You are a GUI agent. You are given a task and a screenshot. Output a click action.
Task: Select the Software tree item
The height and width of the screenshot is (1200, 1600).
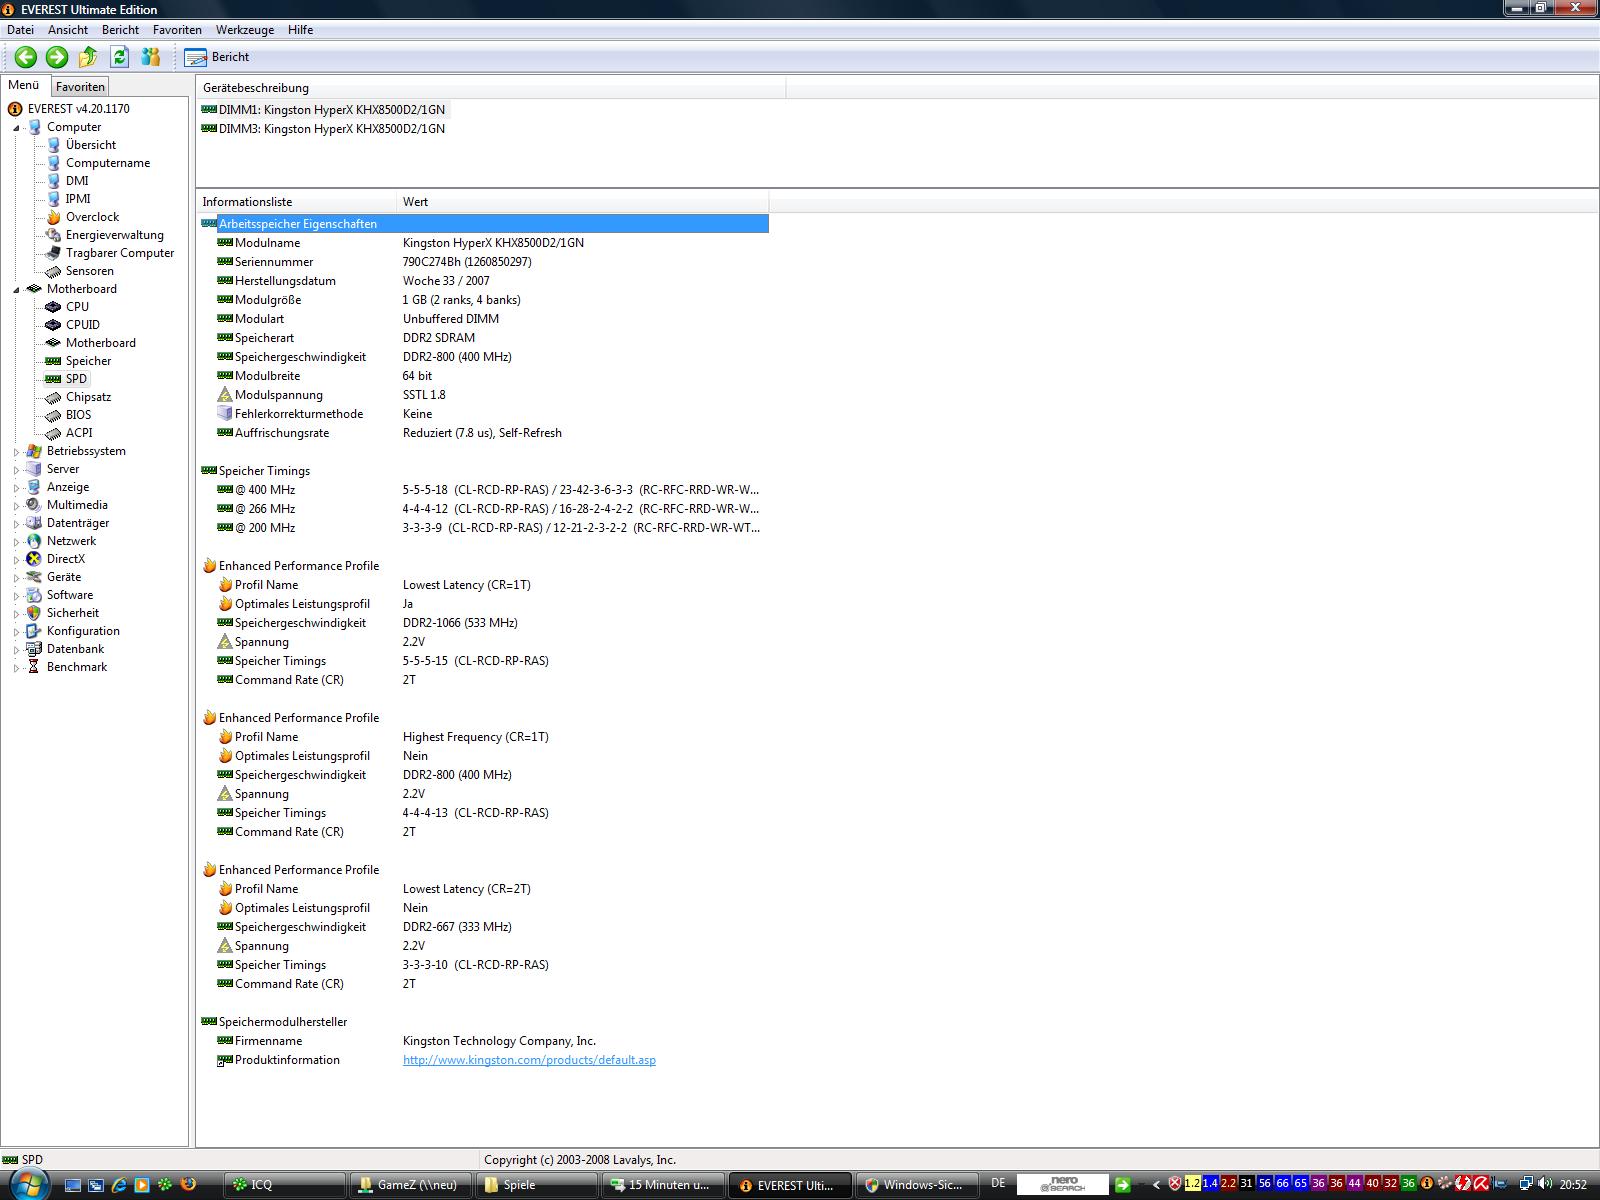tap(70, 595)
